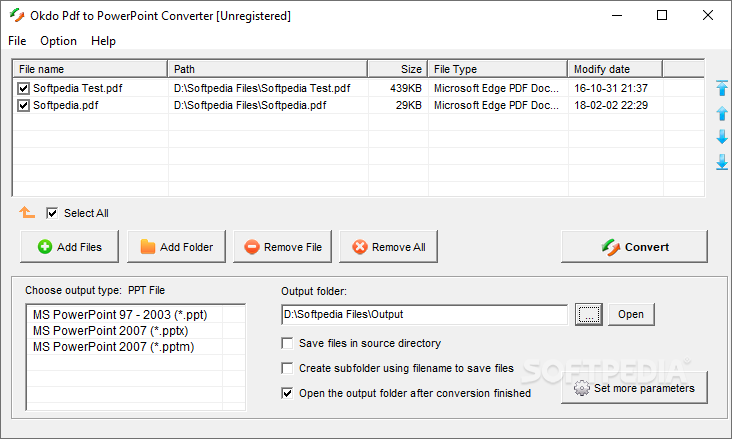The width and height of the screenshot is (732, 439).
Task: Click the Okdo app icon in title bar
Action: click(x=17, y=15)
